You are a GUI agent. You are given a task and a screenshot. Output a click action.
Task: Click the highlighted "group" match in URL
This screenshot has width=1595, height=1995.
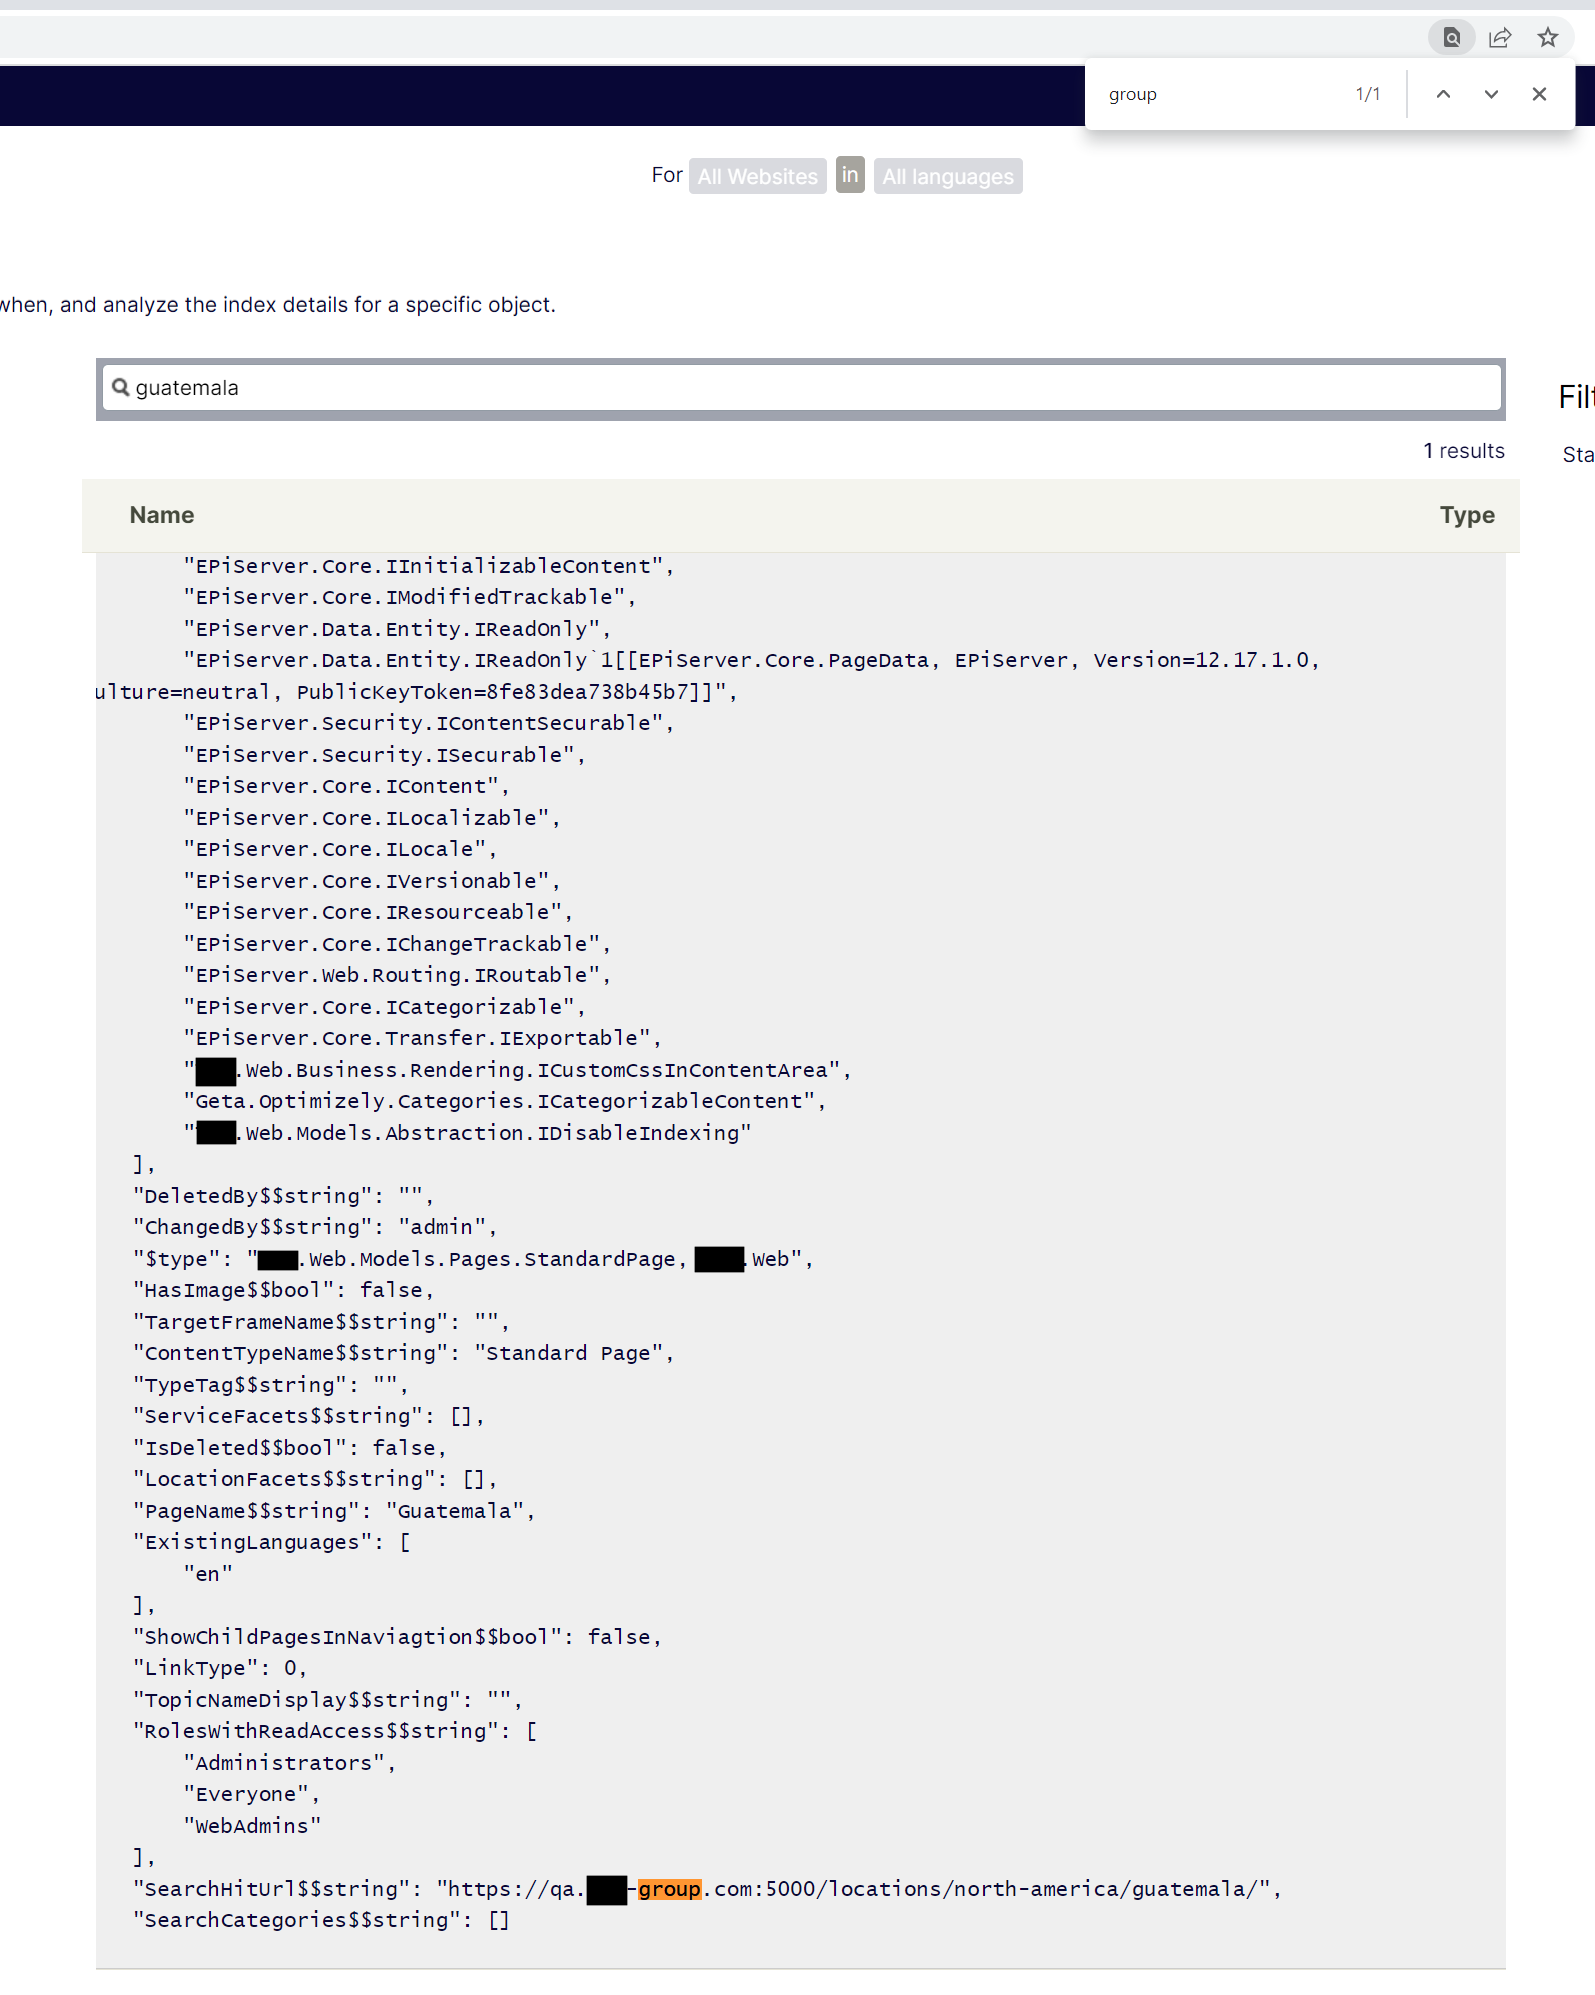click(x=669, y=1889)
